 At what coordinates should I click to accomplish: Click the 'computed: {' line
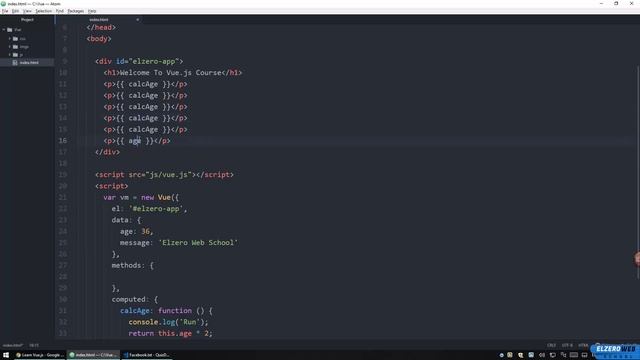(x=135, y=299)
